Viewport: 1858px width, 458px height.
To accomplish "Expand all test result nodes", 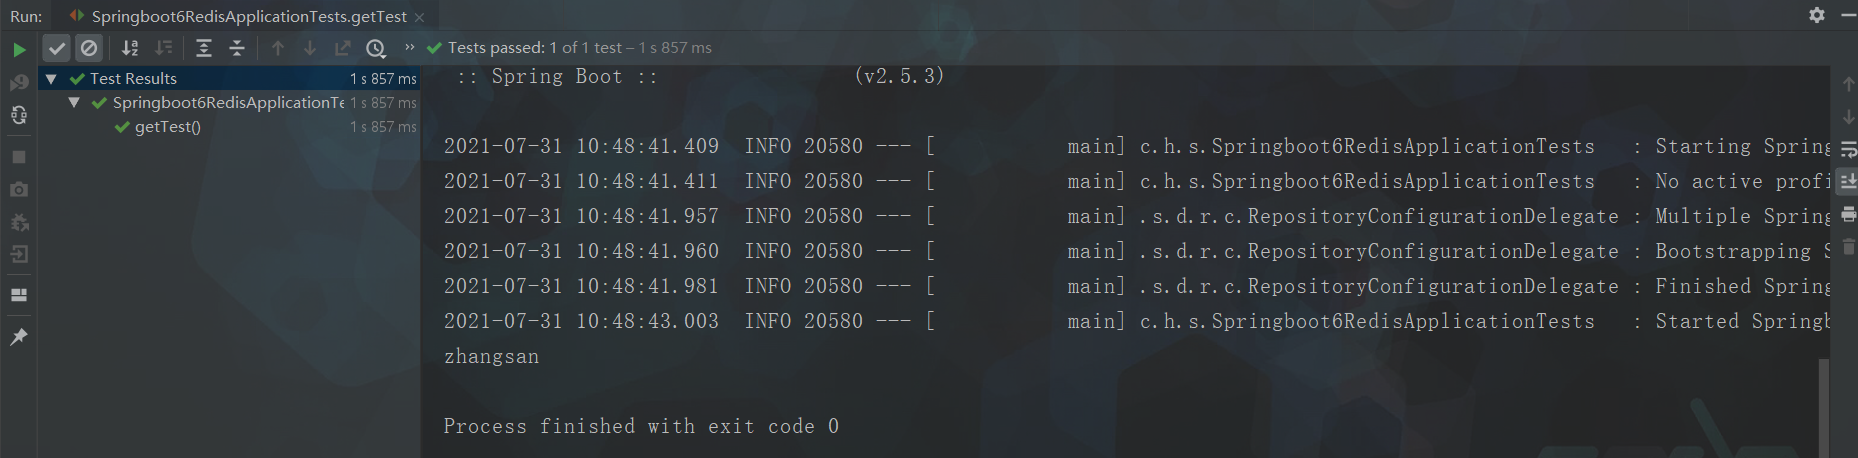I will point(204,48).
